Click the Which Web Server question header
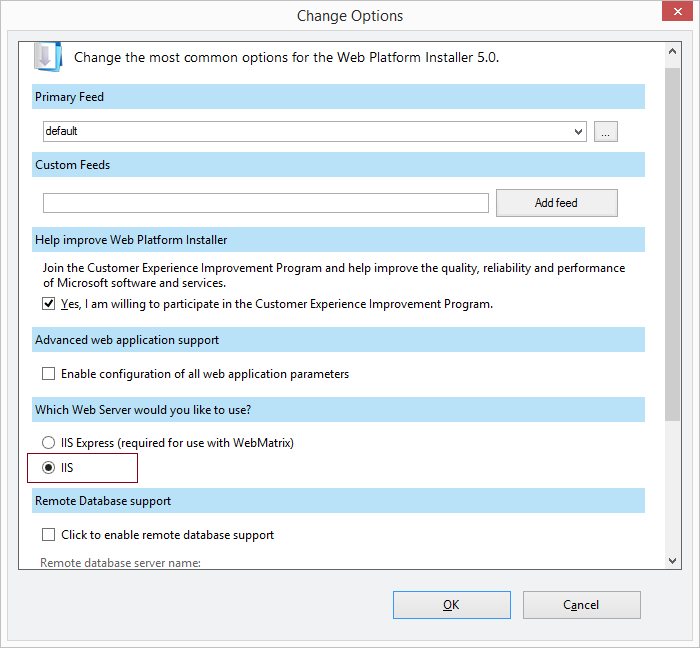This screenshot has height=648, width=700. point(338,410)
